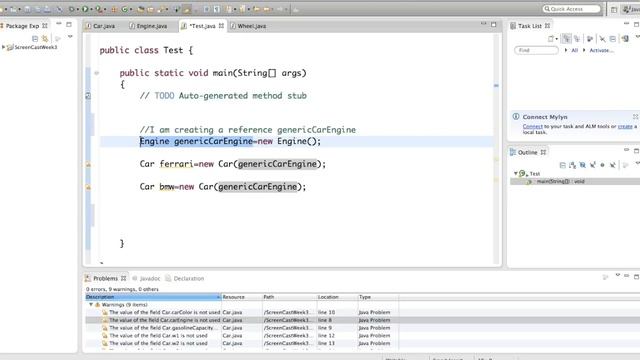The width and height of the screenshot is (640, 360).
Task: Toggle Scheduled view in Task List toolbar
Action: [577, 39]
